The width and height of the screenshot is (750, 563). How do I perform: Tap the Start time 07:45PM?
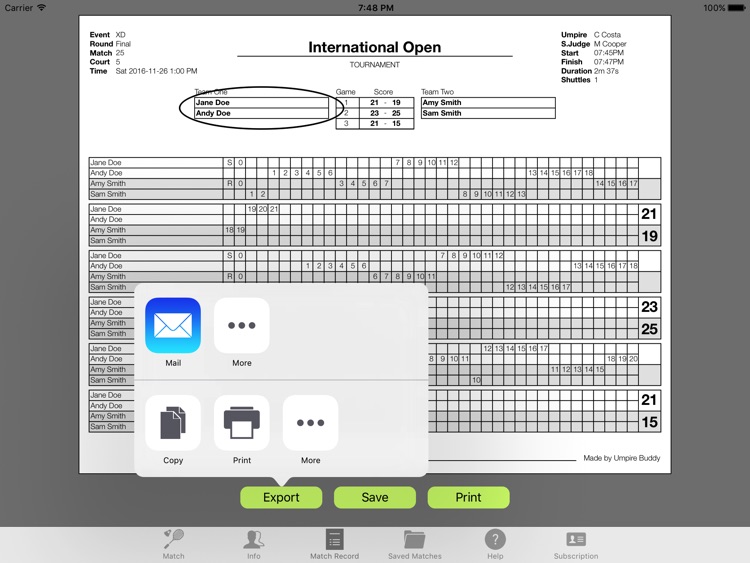tap(608, 53)
